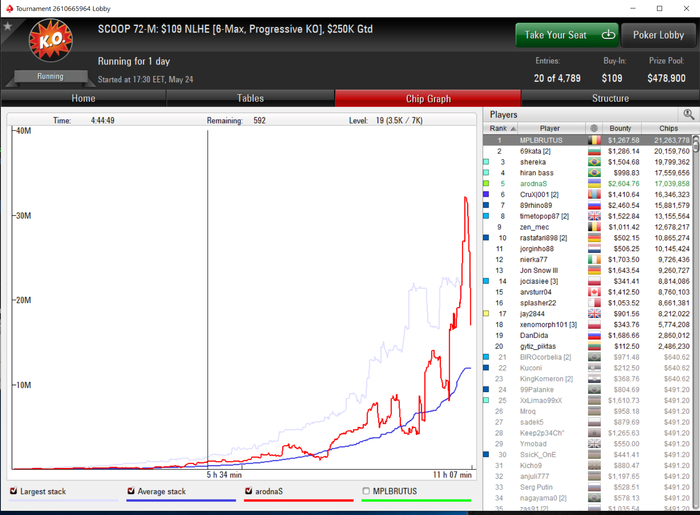Click the Take Your Seat button
Screen dimensions: 700x515
click(567, 35)
